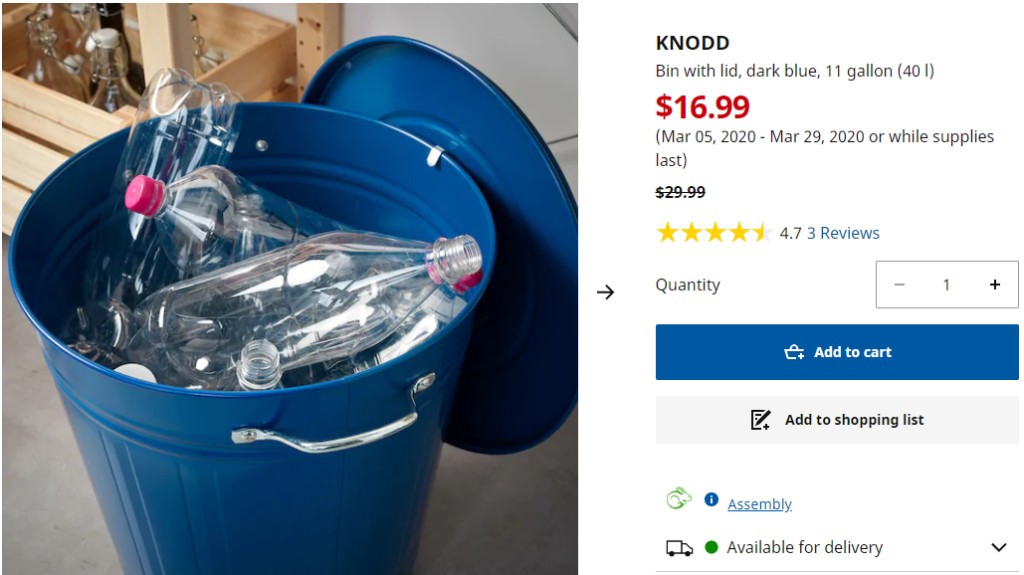
Task: Click the crossed-out $29.99 price
Action: point(680,192)
